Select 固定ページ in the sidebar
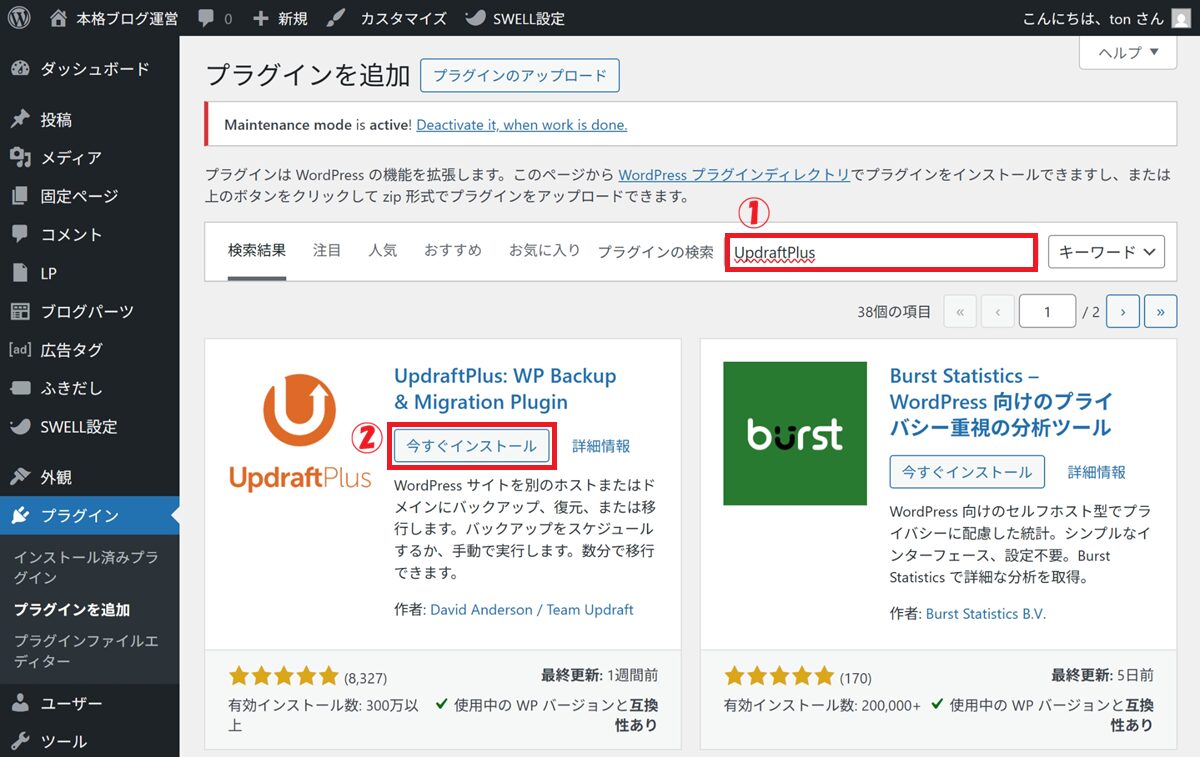Image resolution: width=1200 pixels, height=757 pixels. (x=79, y=196)
